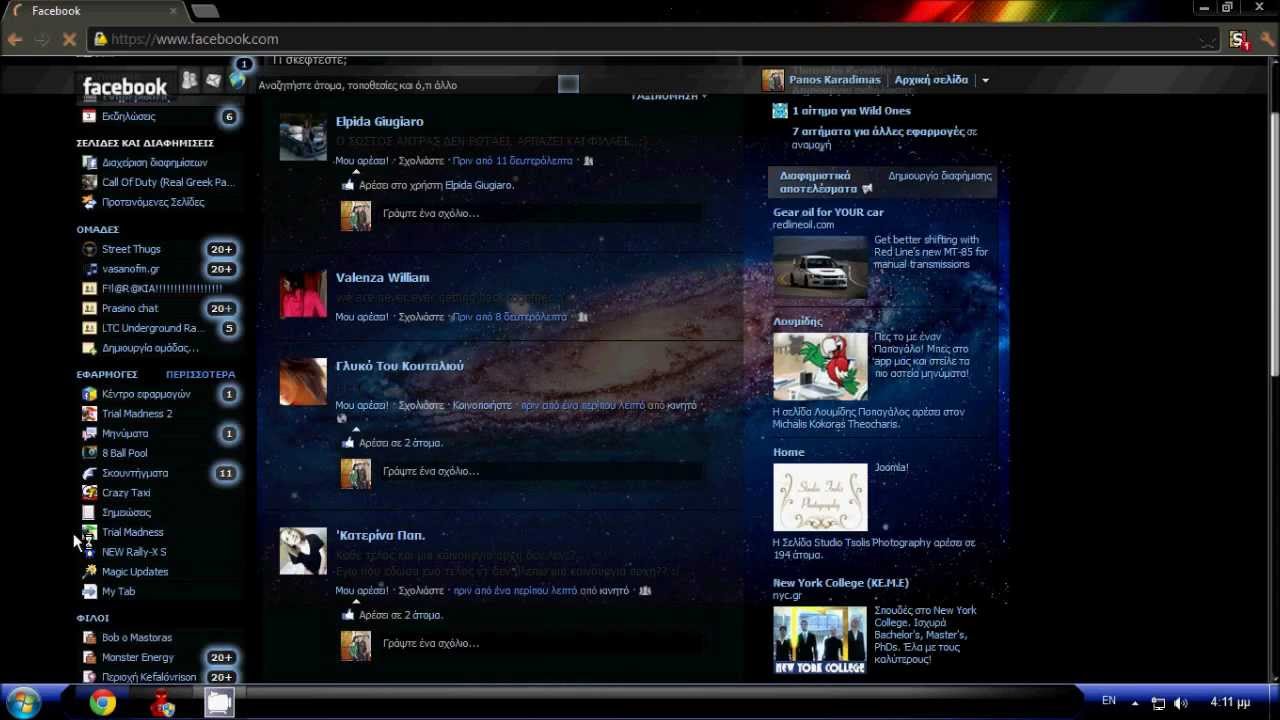This screenshot has height=720, width=1280.
Task: Open Bob o Mastoras in friends list
Action: (137, 637)
